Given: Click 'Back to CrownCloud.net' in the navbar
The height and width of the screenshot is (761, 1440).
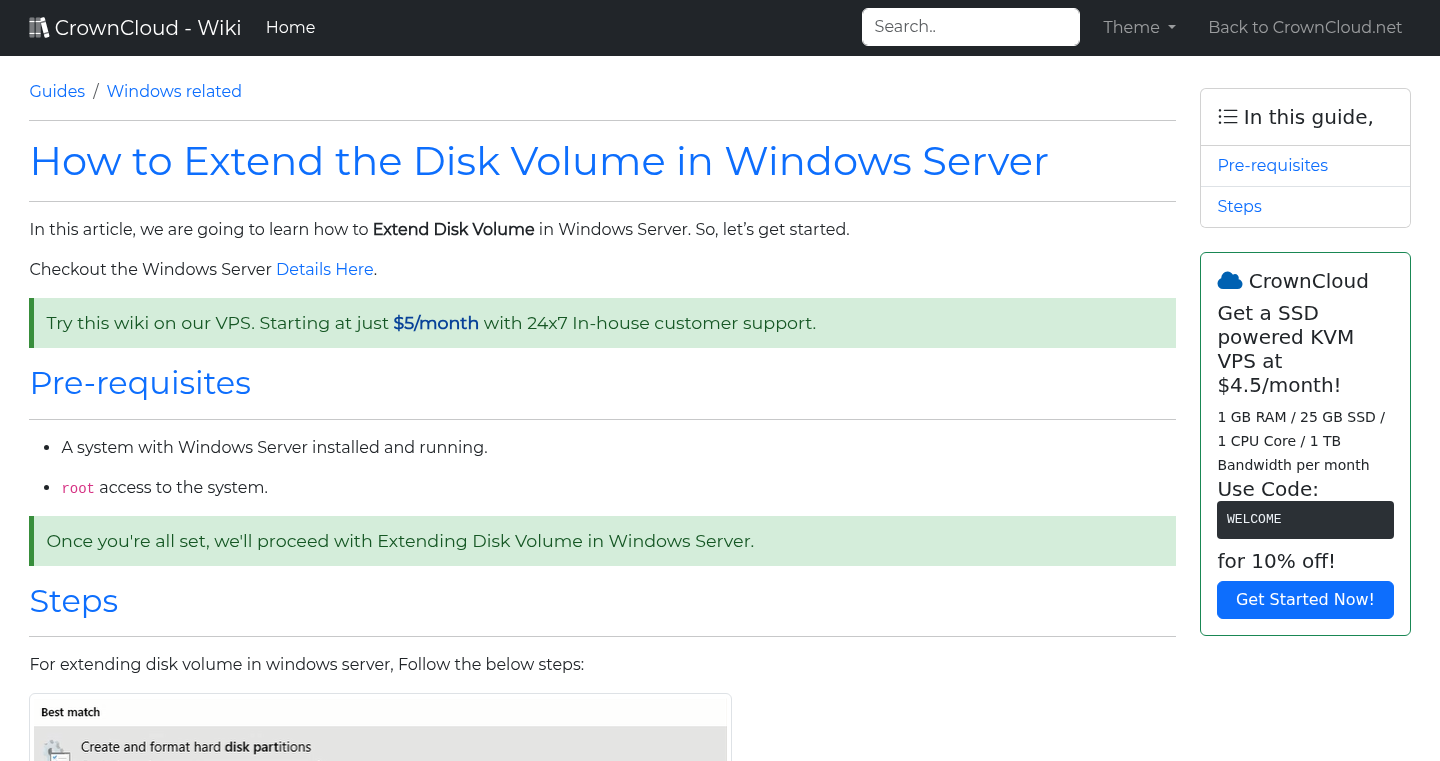Looking at the screenshot, I should pos(1305,27).
